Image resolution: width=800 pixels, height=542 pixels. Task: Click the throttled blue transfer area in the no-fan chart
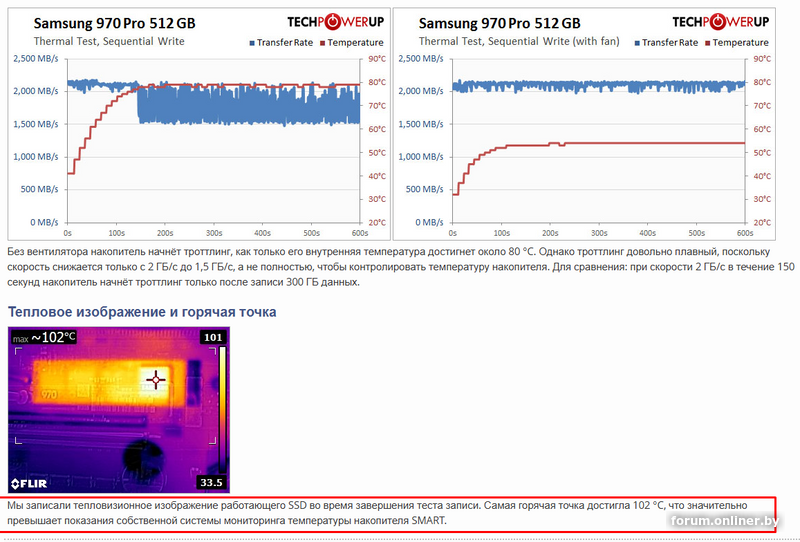(x=248, y=106)
